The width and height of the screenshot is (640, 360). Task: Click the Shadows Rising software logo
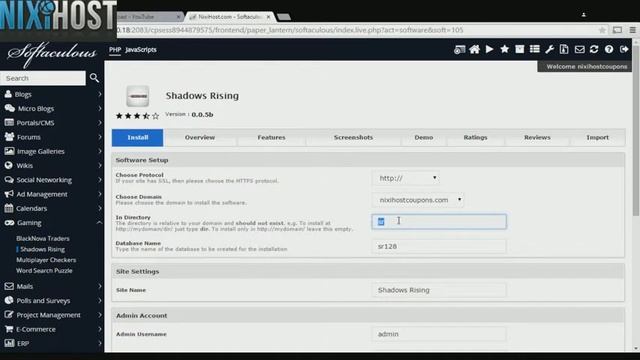click(x=138, y=96)
